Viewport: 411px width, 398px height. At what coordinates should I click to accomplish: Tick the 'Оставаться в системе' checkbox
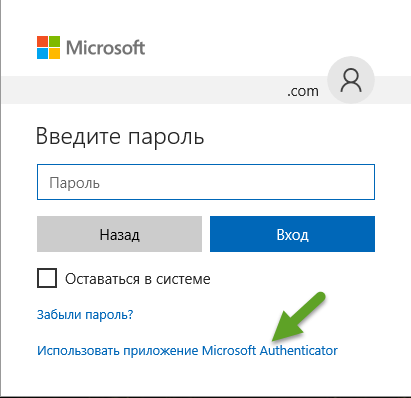(x=47, y=278)
